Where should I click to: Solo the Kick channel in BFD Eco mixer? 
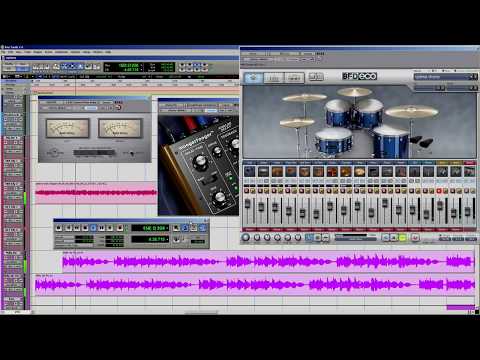pyautogui.click(x=253, y=190)
